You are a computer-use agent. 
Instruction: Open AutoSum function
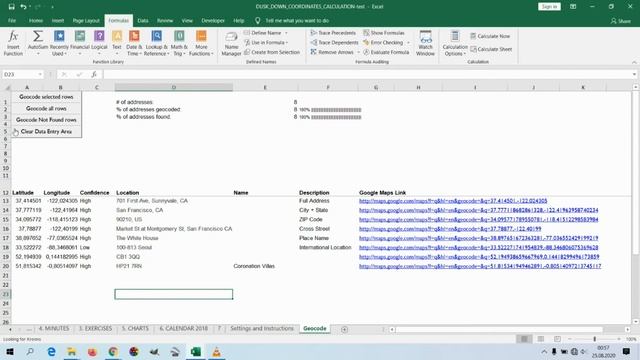click(38, 43)
